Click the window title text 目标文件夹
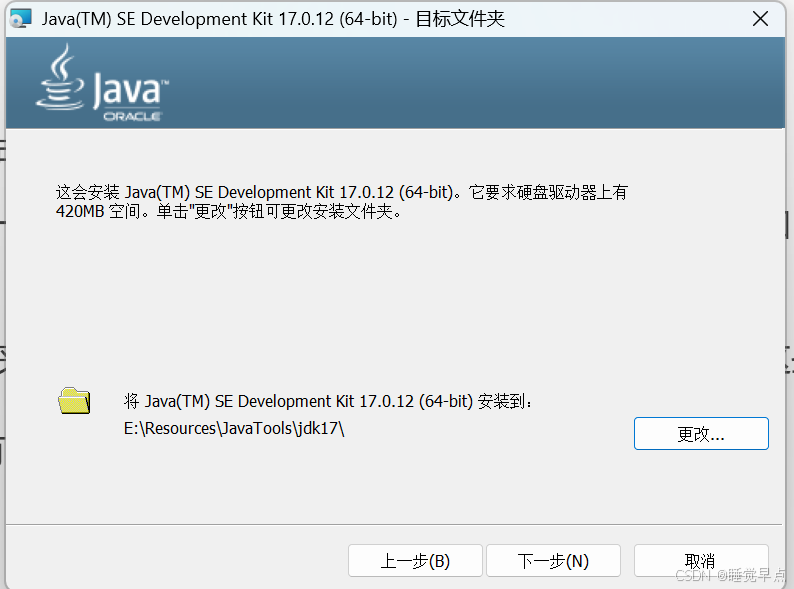Image resolution: width=794 pixels, height=589 pixels. 460,19
